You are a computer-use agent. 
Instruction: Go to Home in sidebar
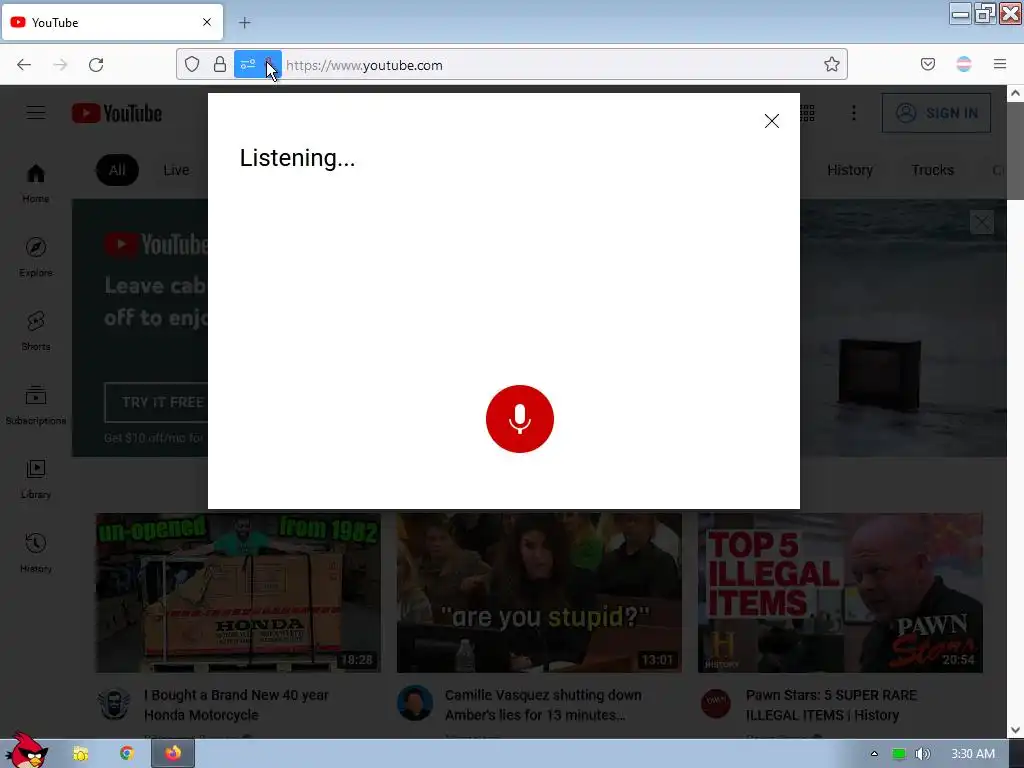click(x=36, y=183)
